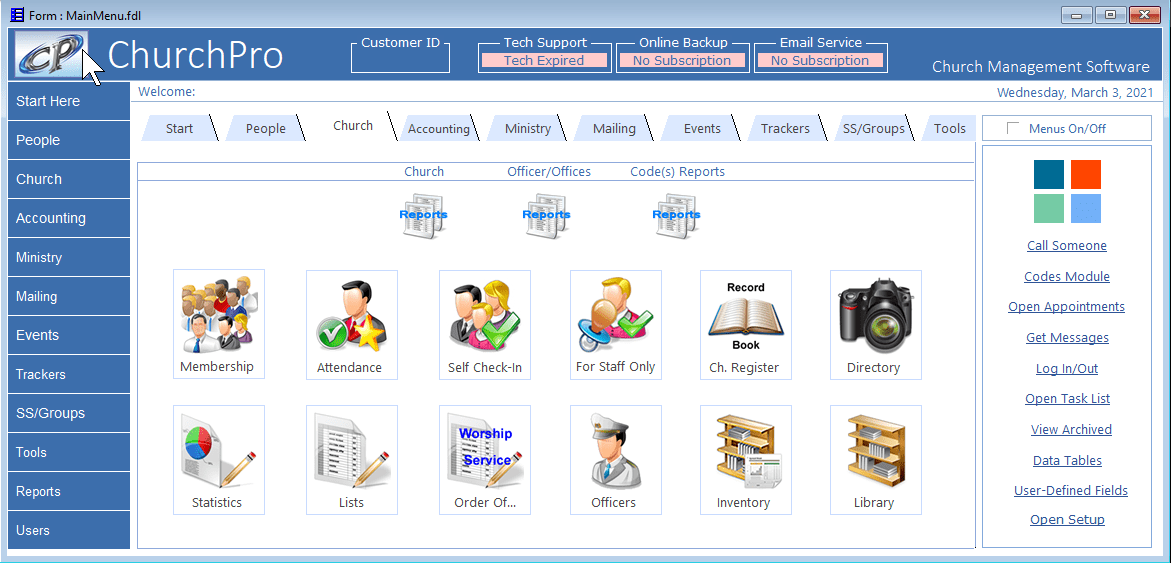Open the User-Defined Fields link

pos(1070,491)
